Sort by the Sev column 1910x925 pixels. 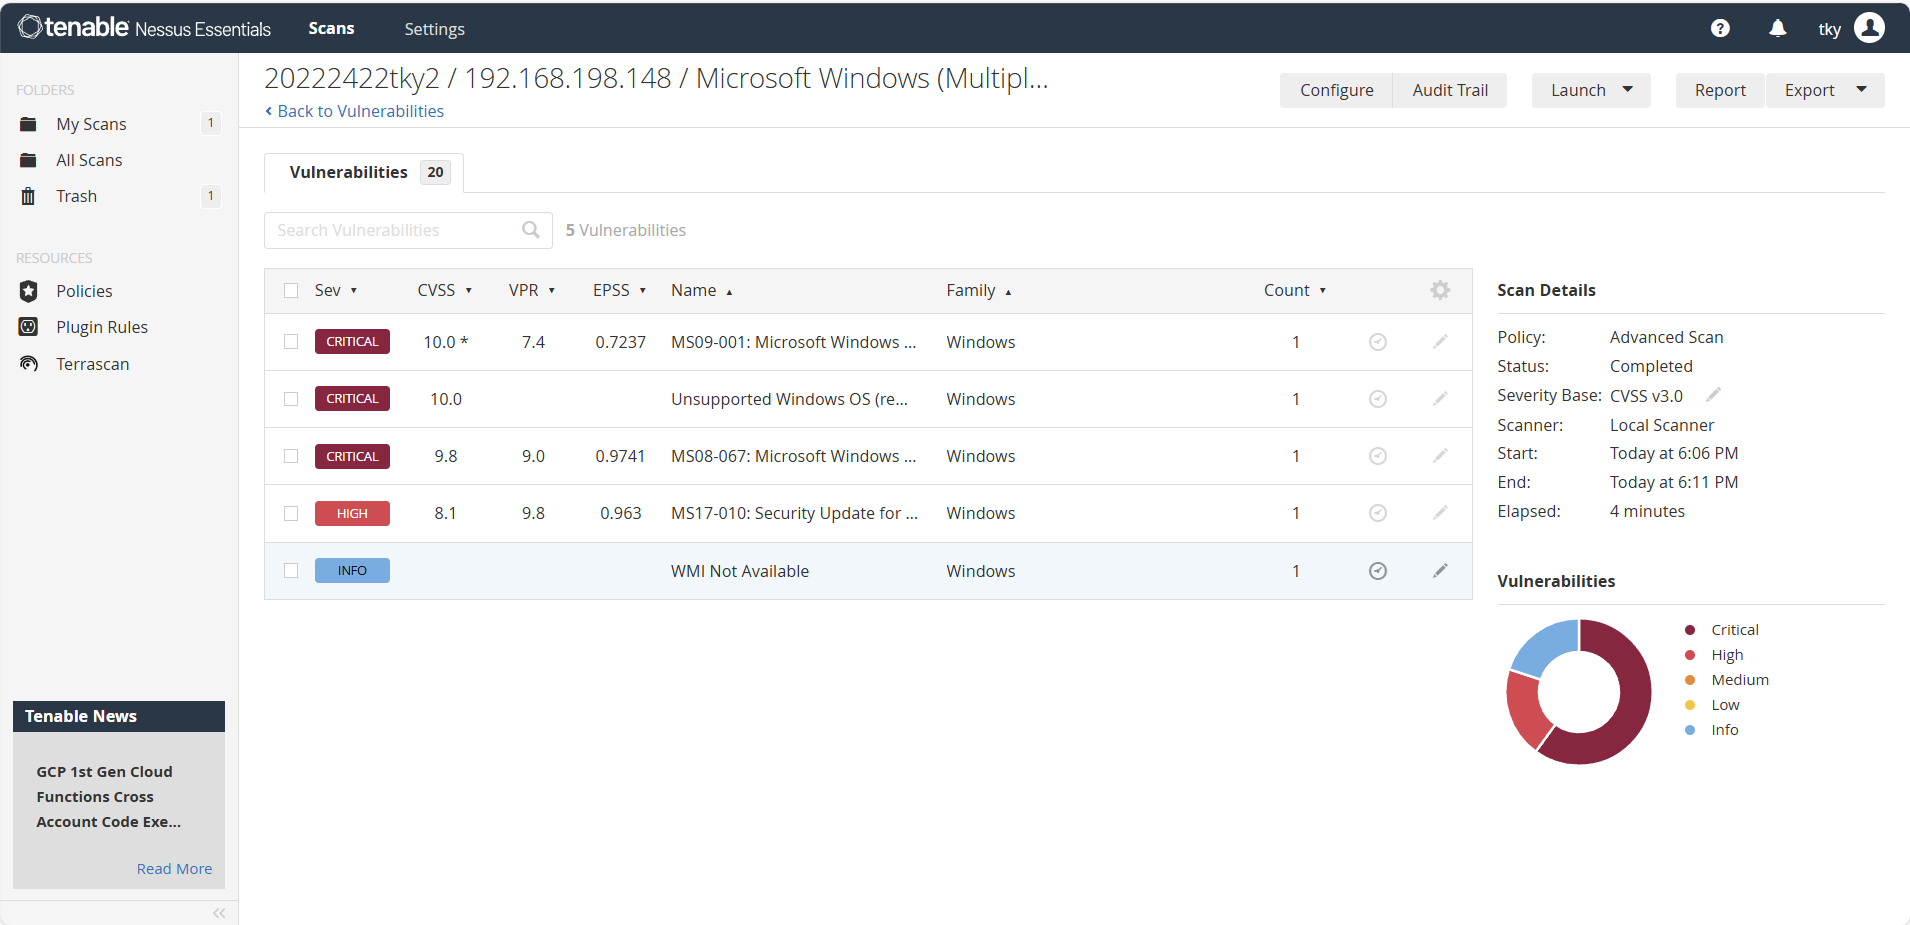(x=336, y=291)
